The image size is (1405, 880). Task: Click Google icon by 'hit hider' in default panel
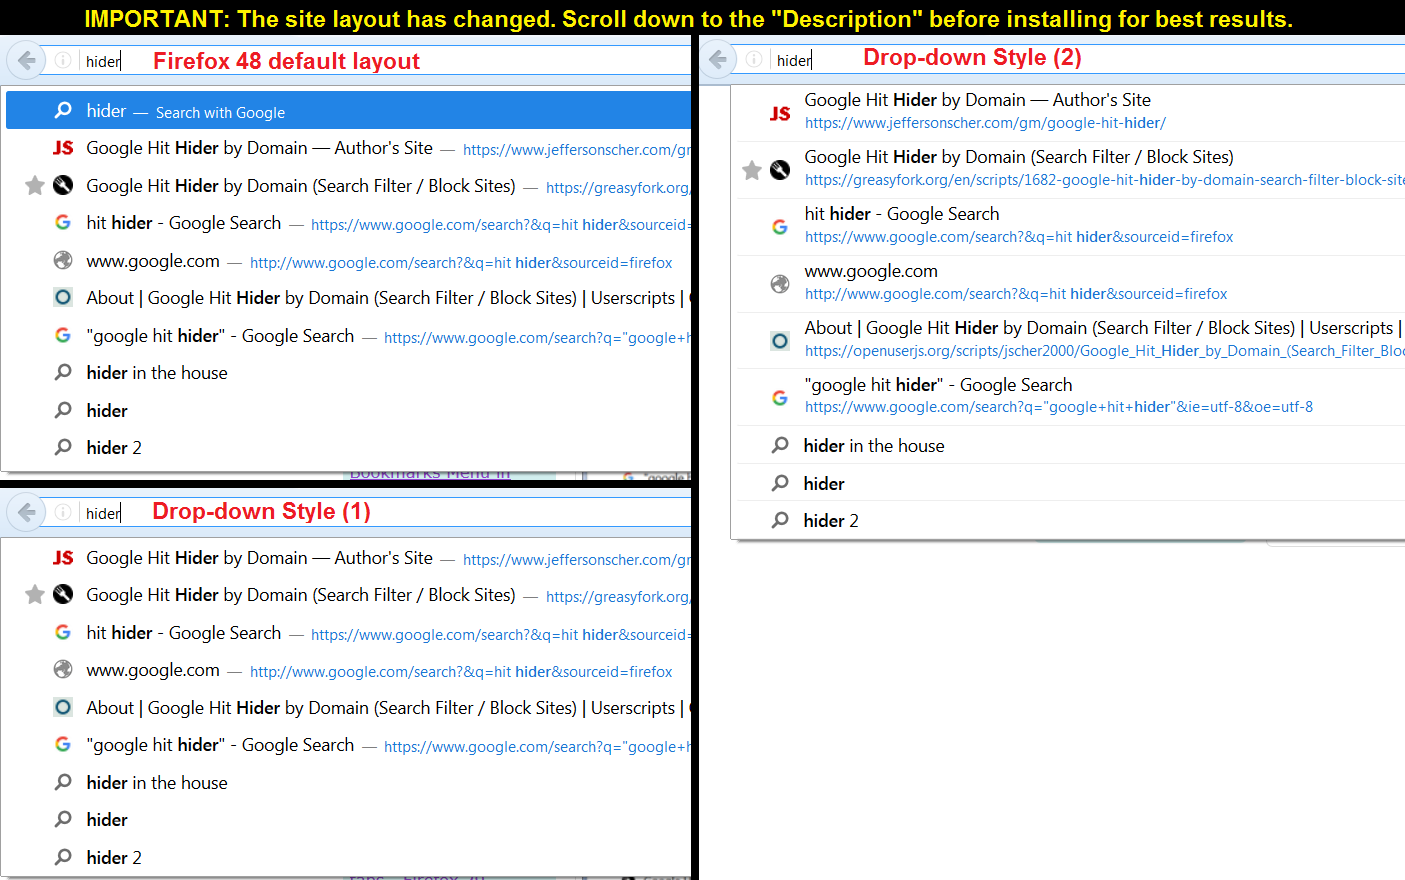click(63, 223)
